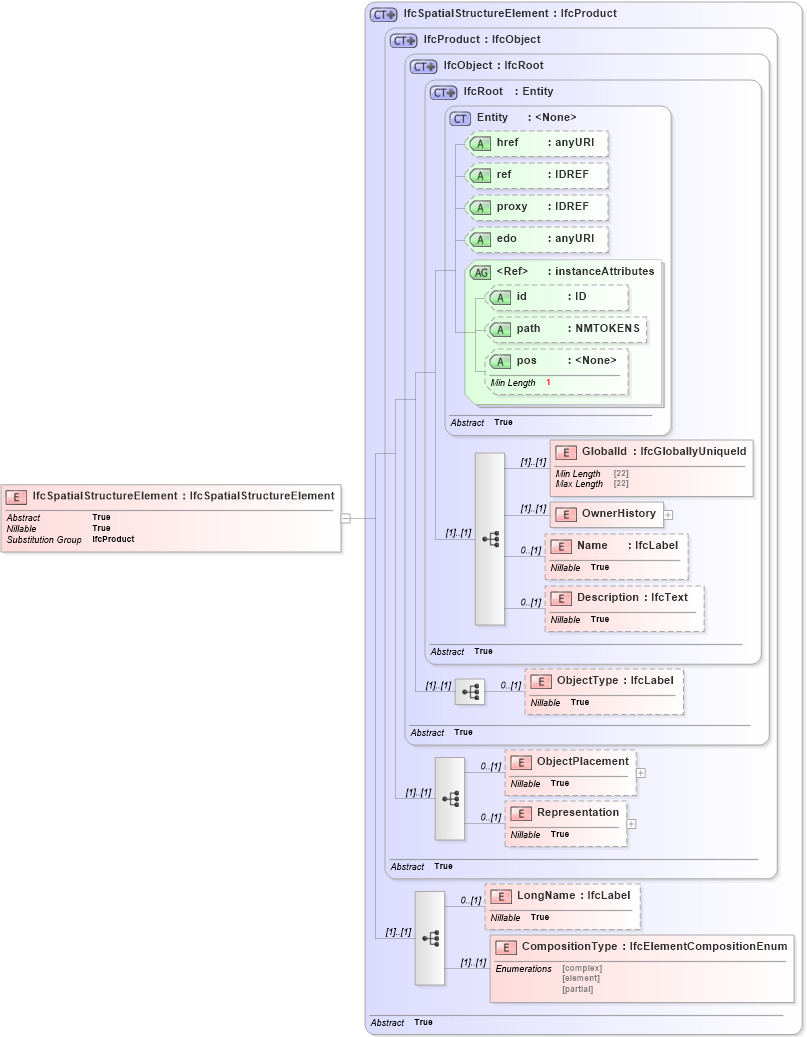
Task: Expand OwnerHistory using its plus button
Action: (x=668, y=514)
